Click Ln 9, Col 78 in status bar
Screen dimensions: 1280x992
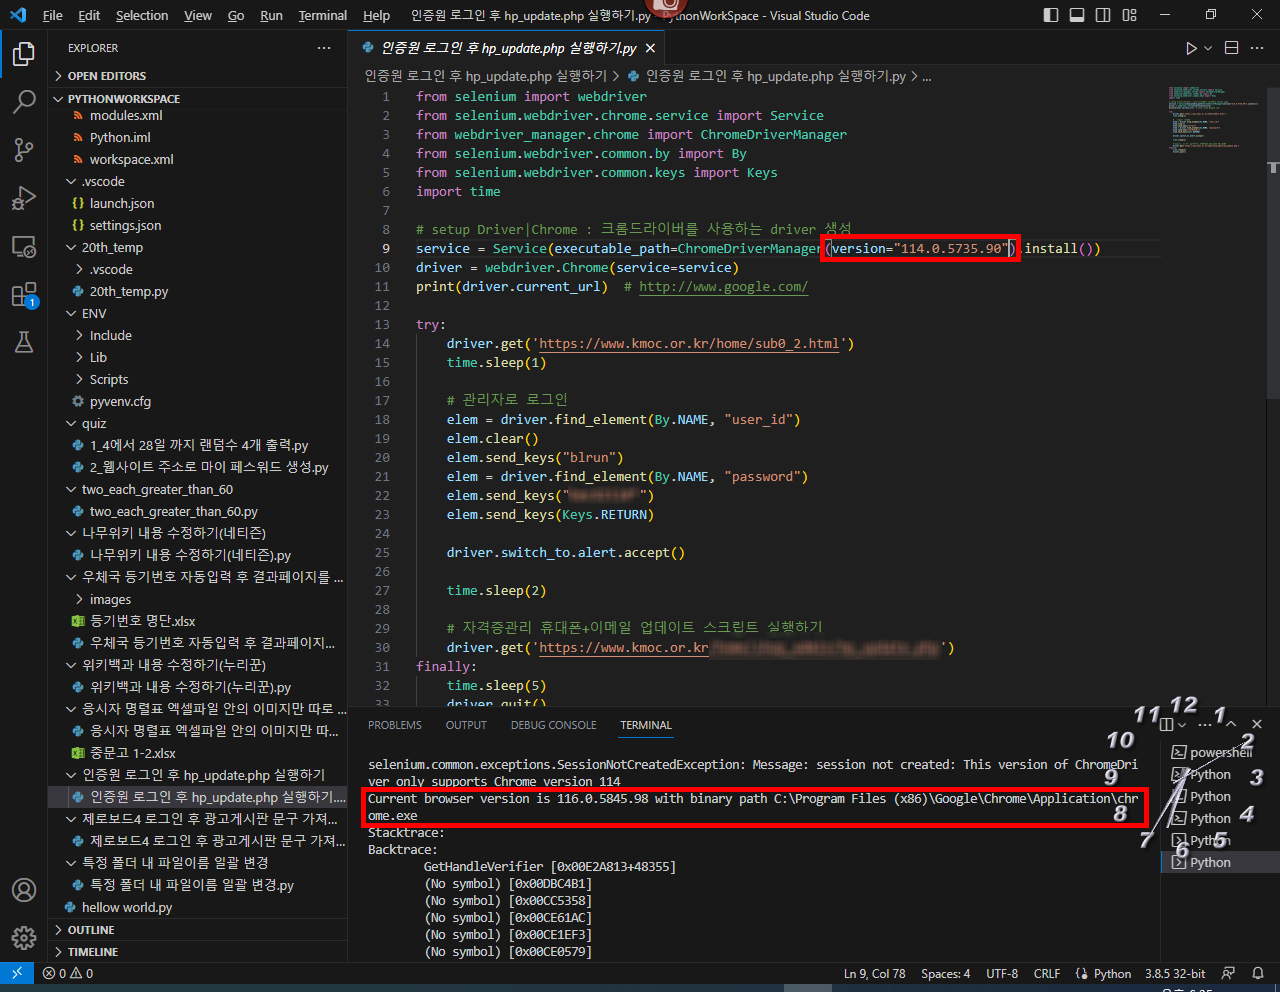coord(874,973)
